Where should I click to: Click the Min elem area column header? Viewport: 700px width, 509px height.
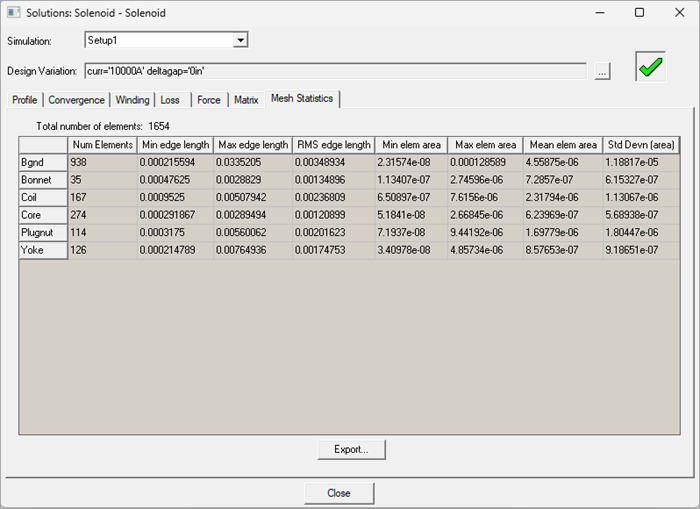411,145
